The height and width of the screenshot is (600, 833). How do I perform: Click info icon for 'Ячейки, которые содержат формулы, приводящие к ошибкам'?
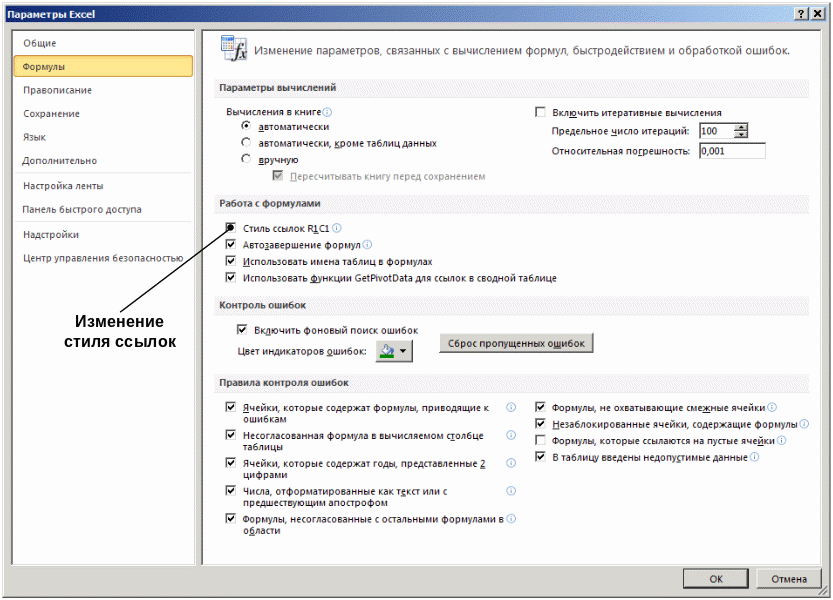511,407
